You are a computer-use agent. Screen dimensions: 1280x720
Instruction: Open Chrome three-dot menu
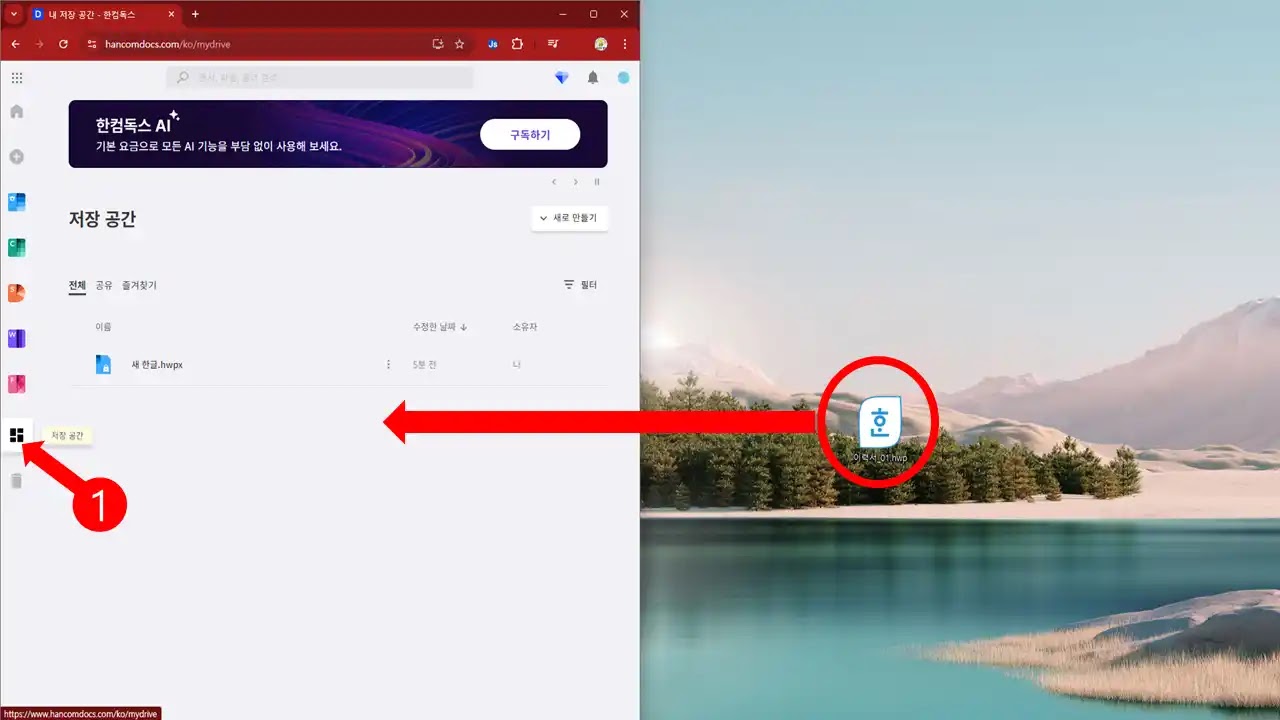[x=625, y=44]
